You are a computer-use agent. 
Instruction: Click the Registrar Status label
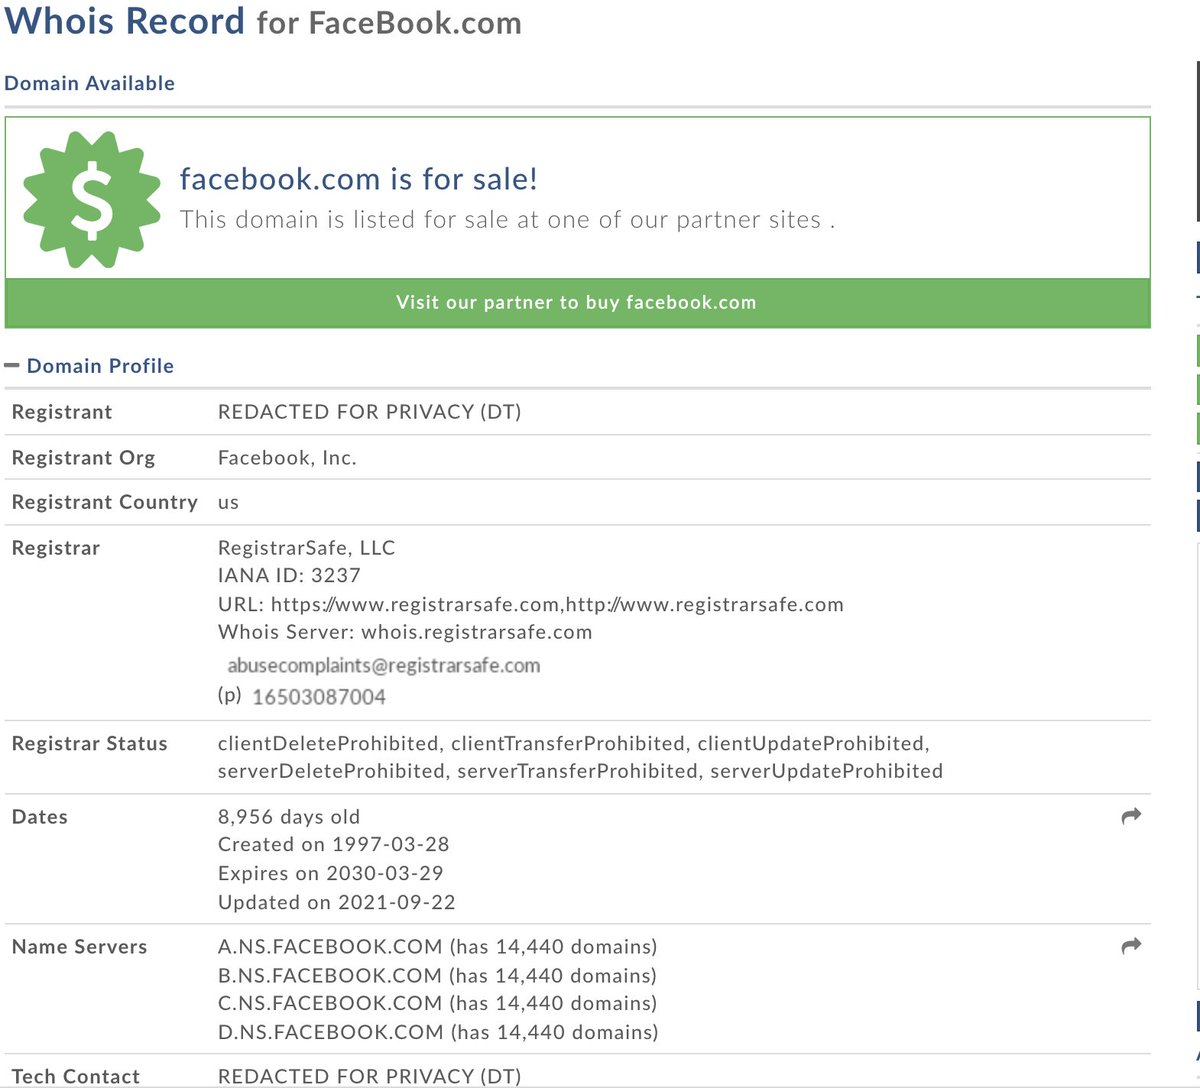click(89, 744)
